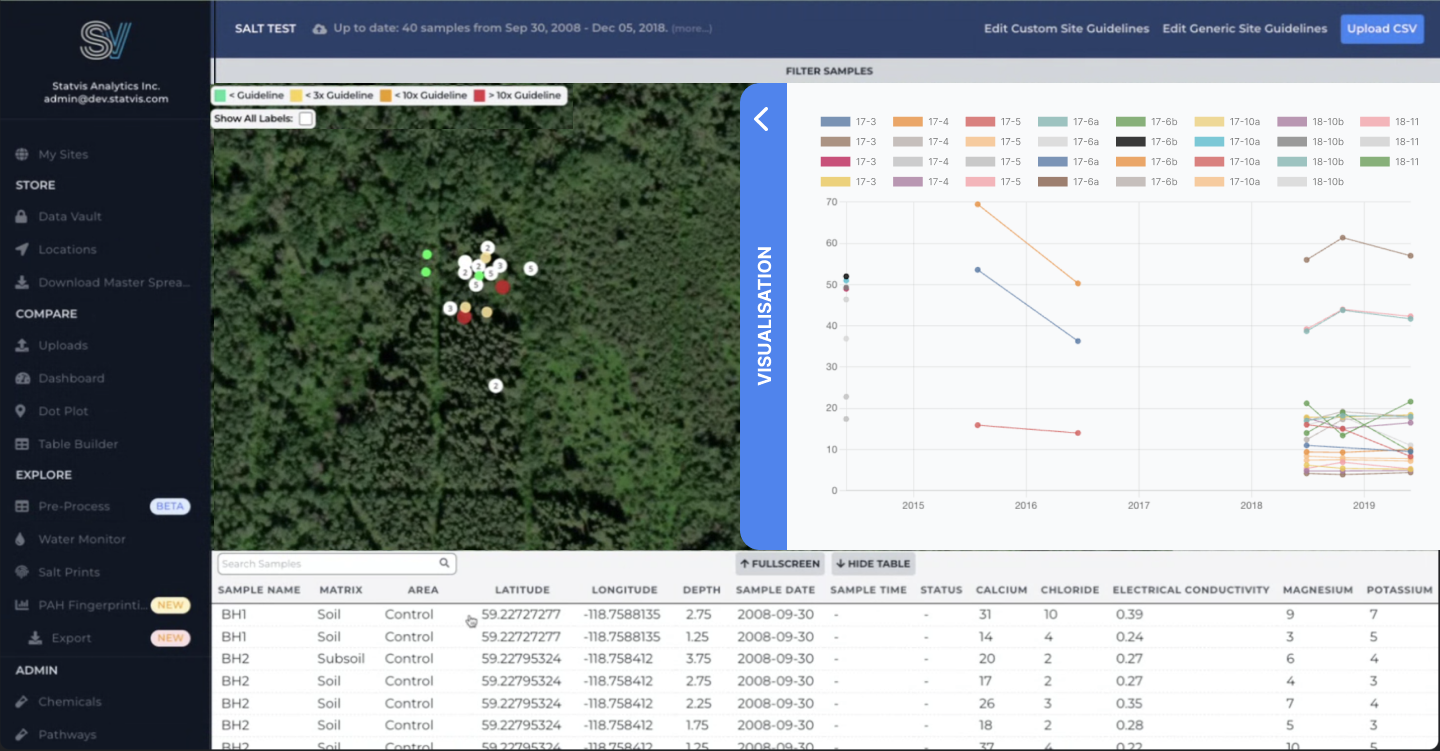Collapse the Visualisation panel with chevron
1440x751 pixels.
click(x=762, y=119)
